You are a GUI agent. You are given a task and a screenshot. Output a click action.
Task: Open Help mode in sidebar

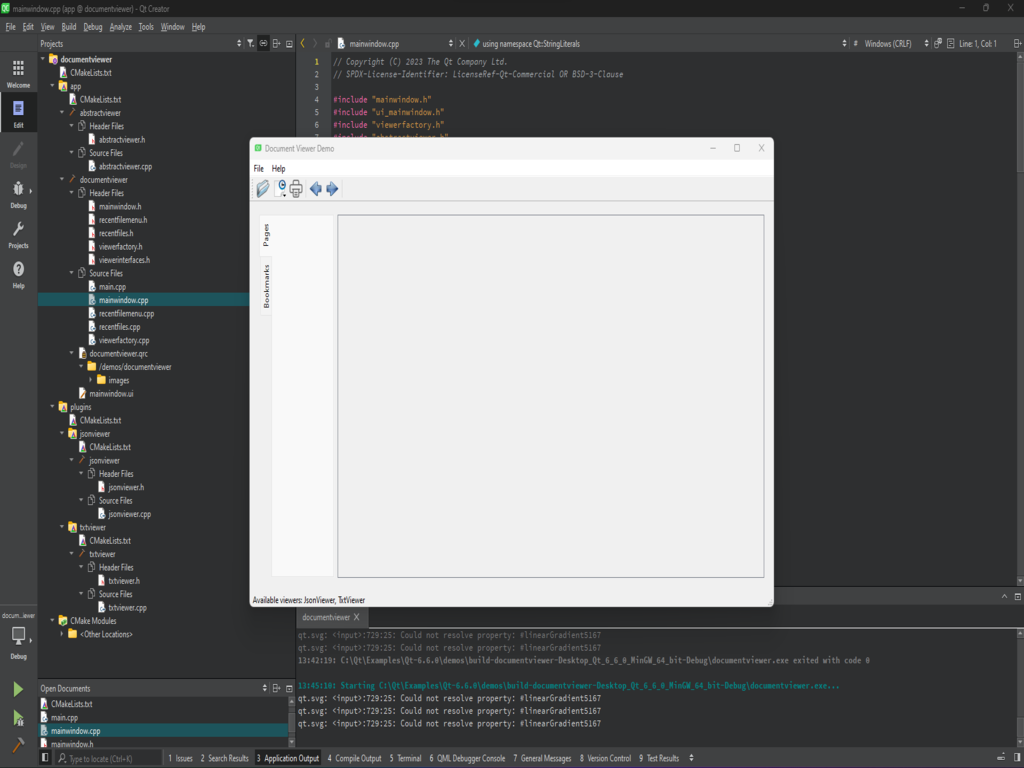18,275
